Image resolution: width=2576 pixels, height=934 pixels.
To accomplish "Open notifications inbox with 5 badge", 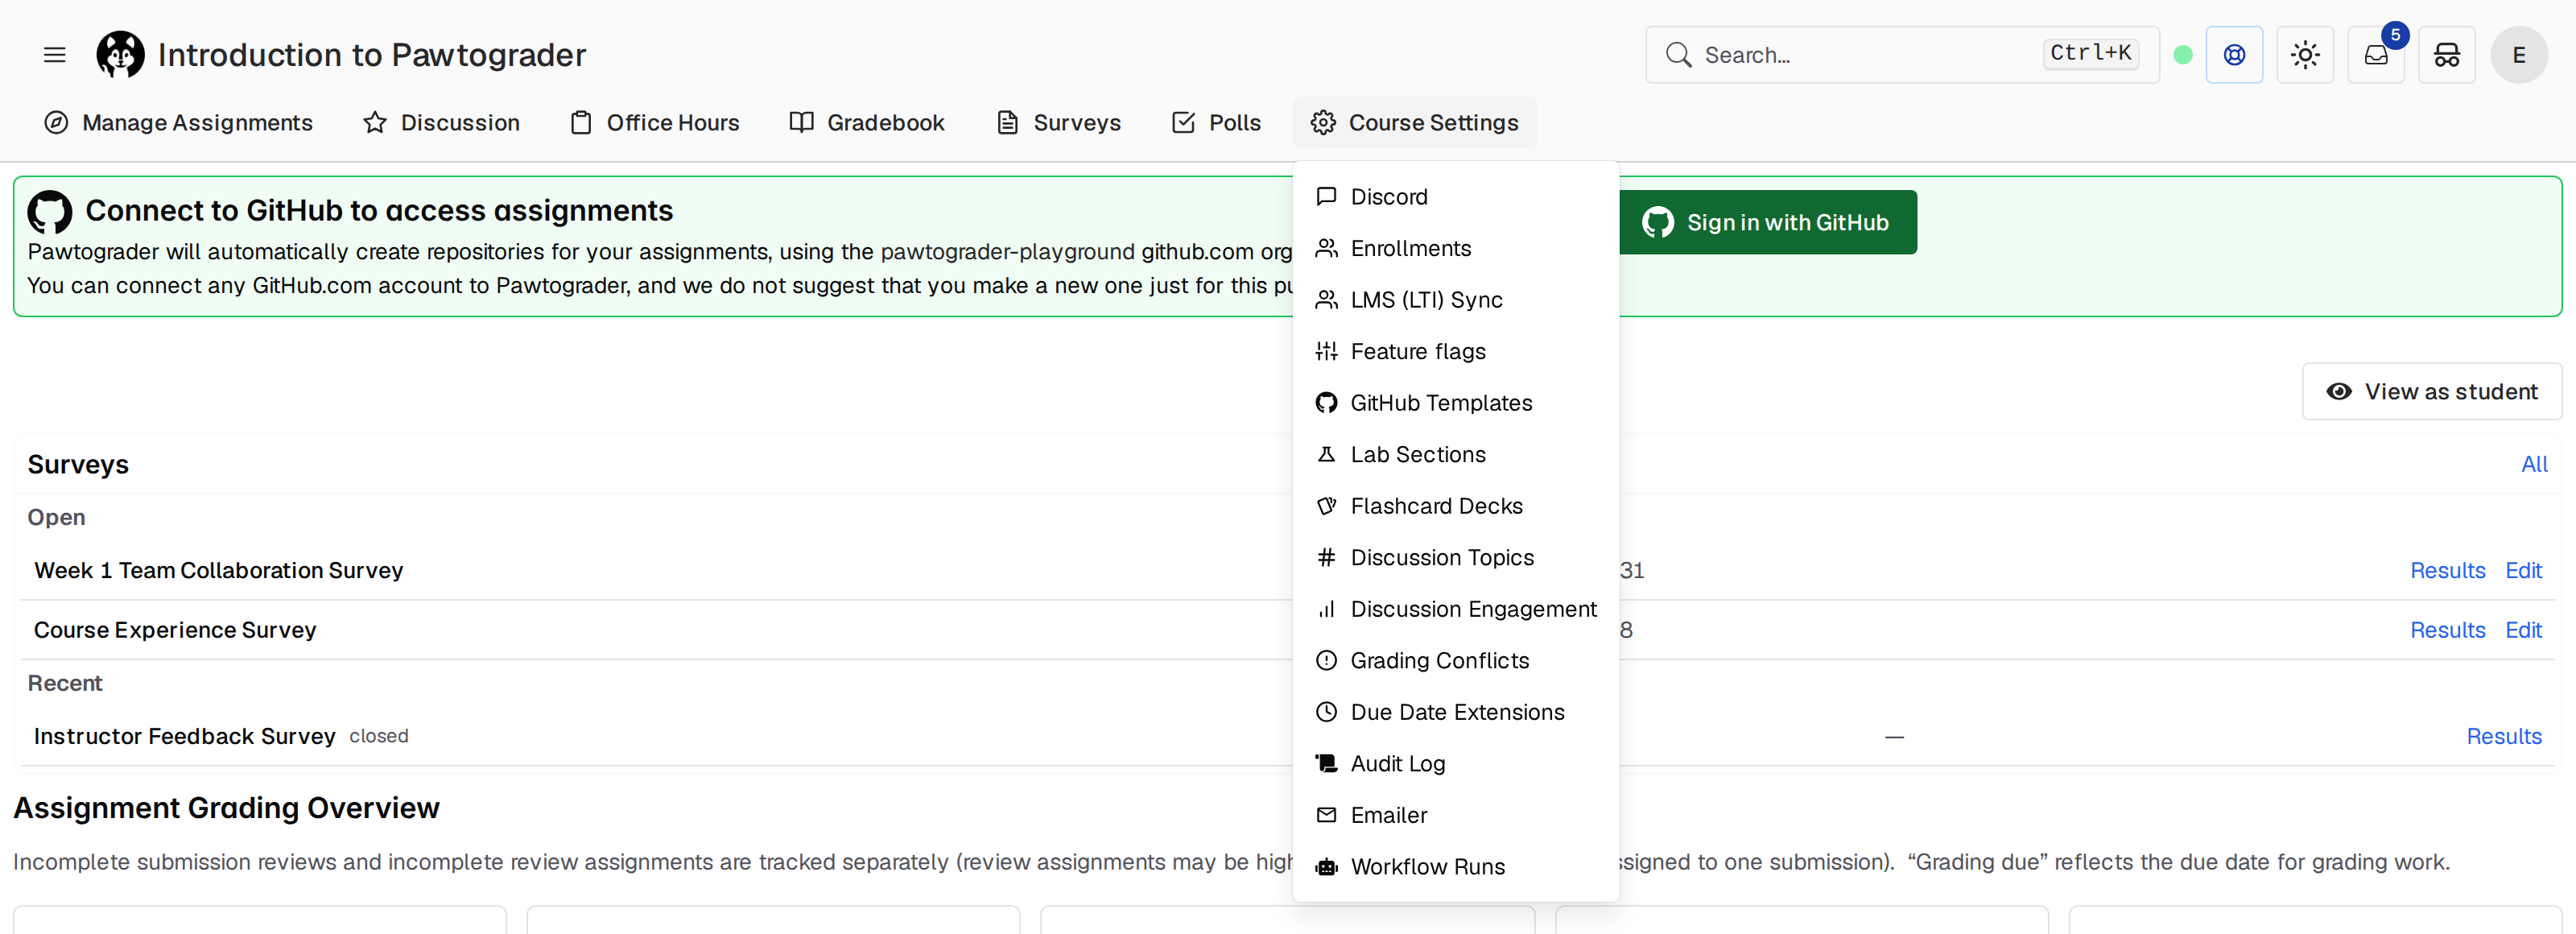I will tap(2376, 55).
